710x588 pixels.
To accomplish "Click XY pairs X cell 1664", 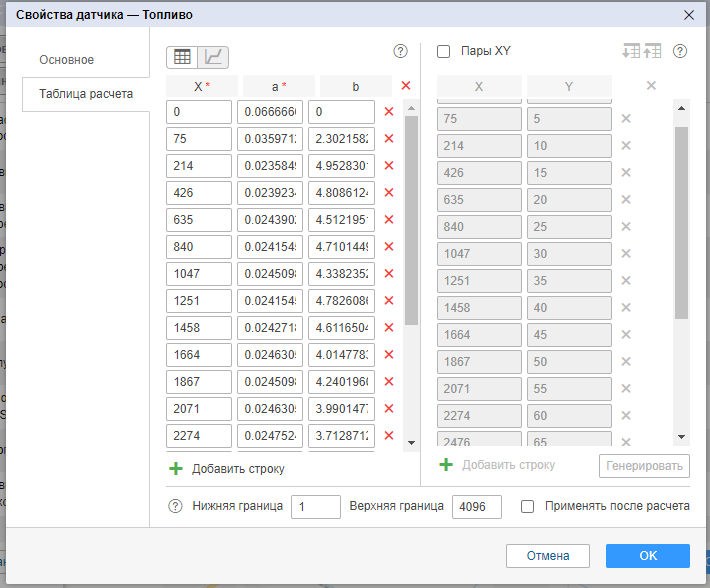I will coord(479,335).
